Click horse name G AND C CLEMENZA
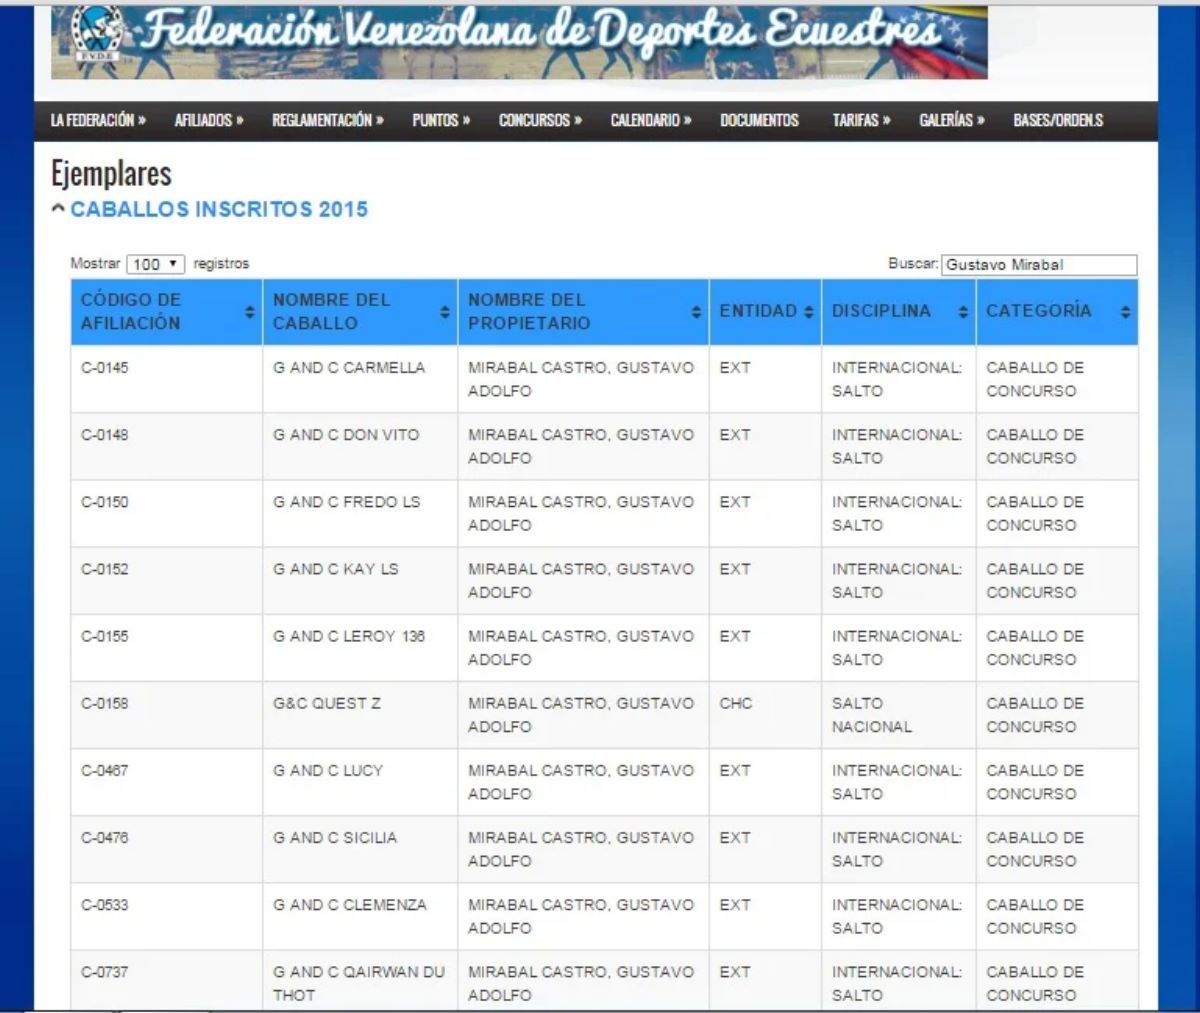 (350, 904)
